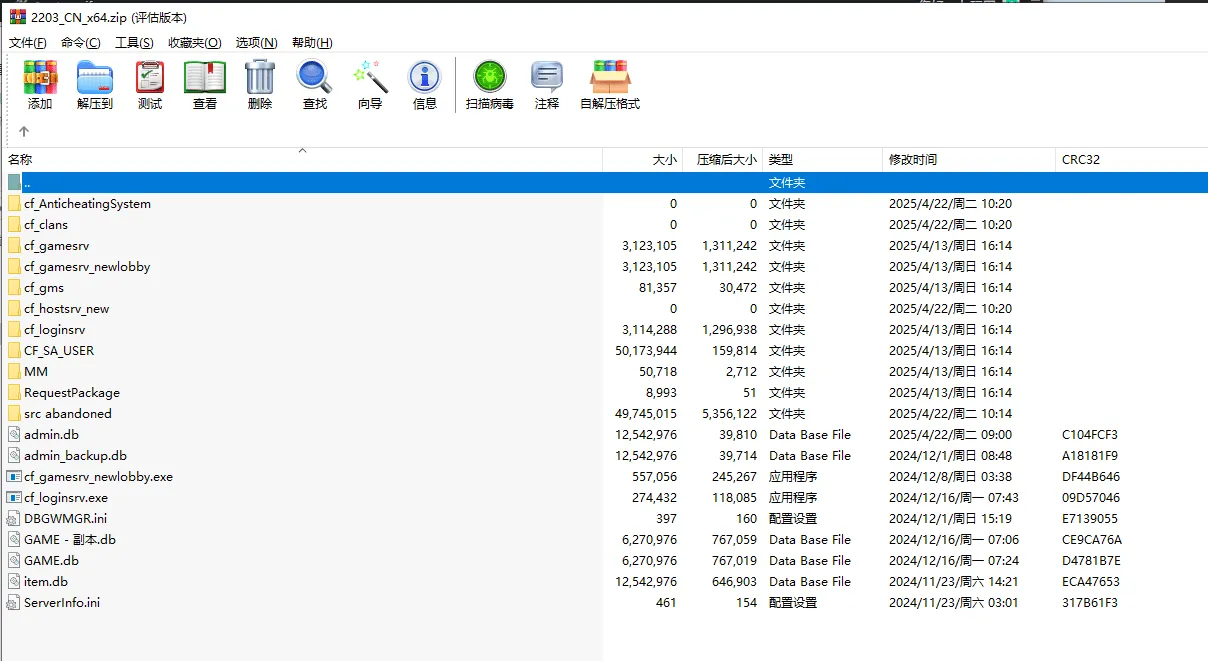
Task: Open the 工具(S) menu
Action: point(134,42)
